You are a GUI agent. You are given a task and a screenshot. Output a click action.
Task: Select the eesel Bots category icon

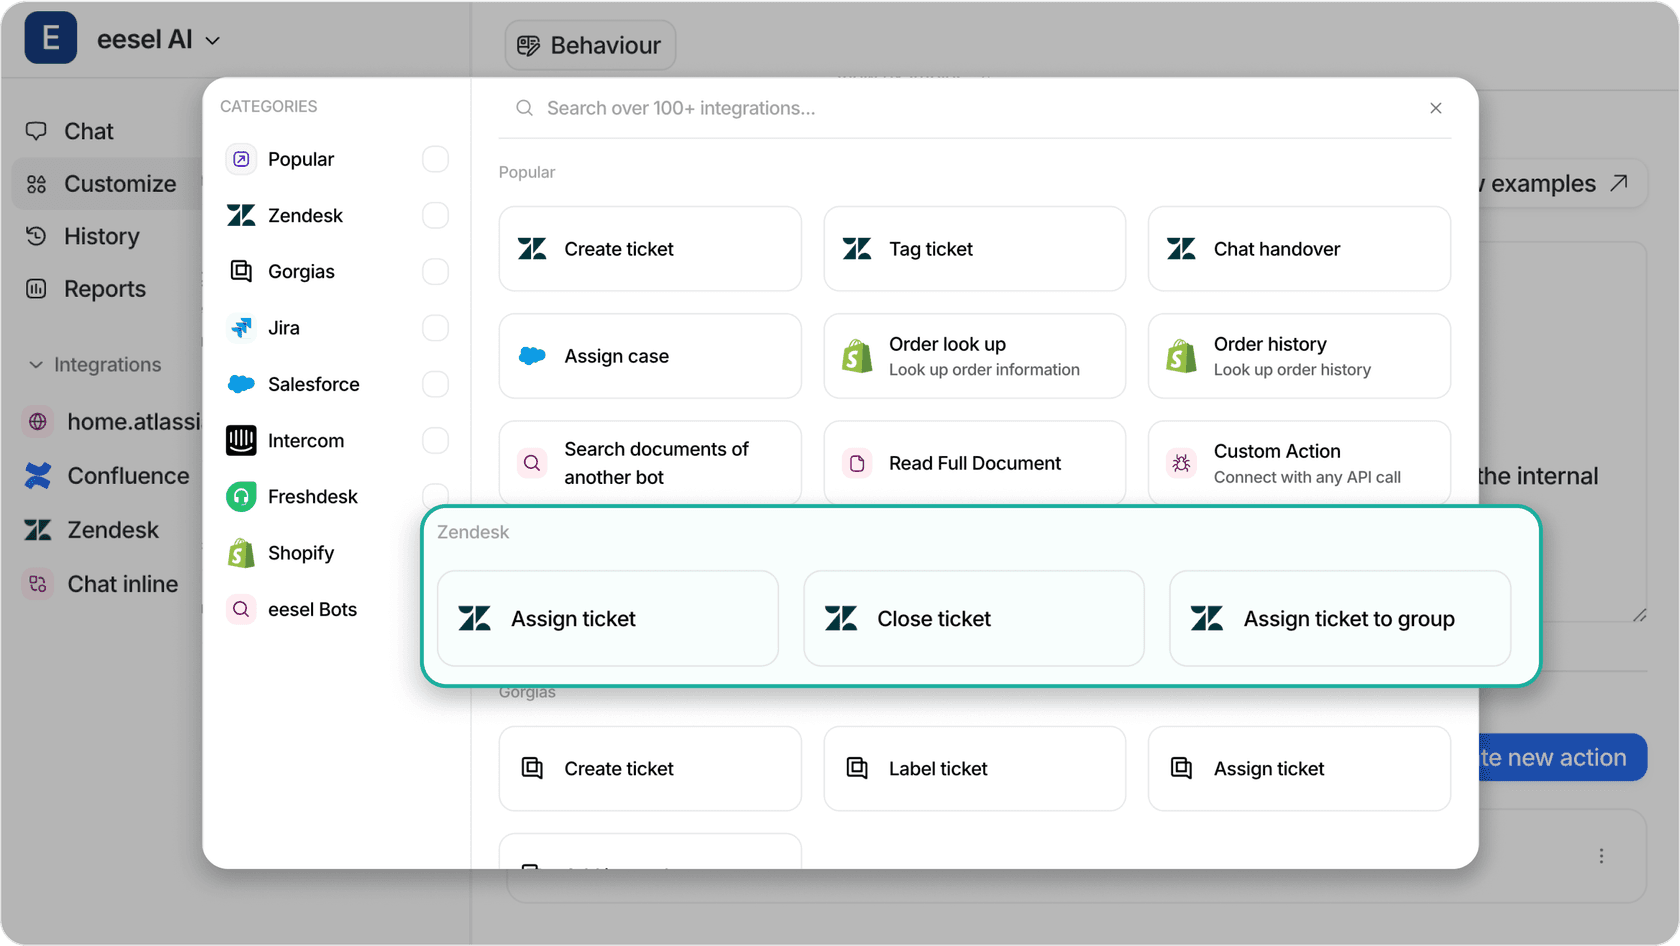pos(241,609)
